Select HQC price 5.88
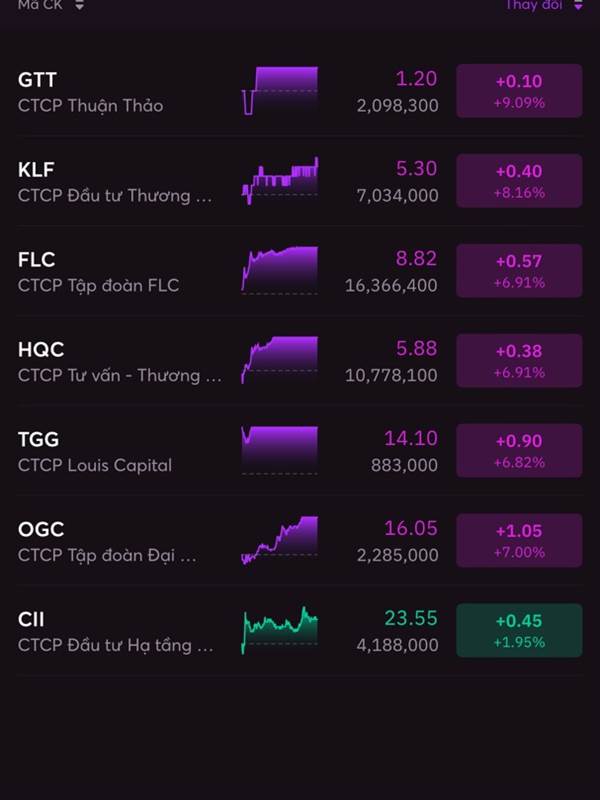Image resolution: width=600 pixels, height=800 pixels. click(x=416, y=349)
